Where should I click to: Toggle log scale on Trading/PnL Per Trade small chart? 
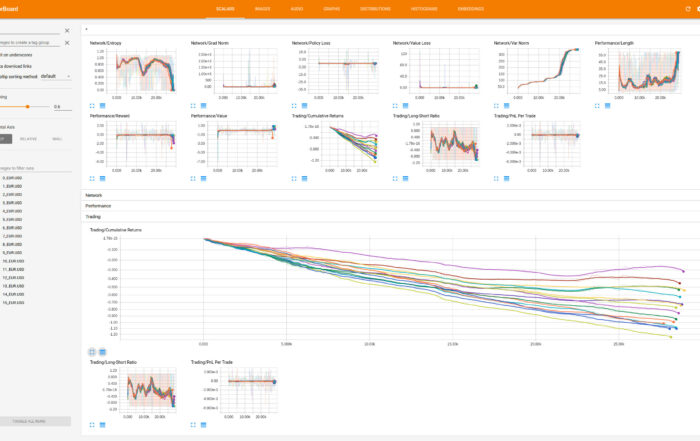201,424
